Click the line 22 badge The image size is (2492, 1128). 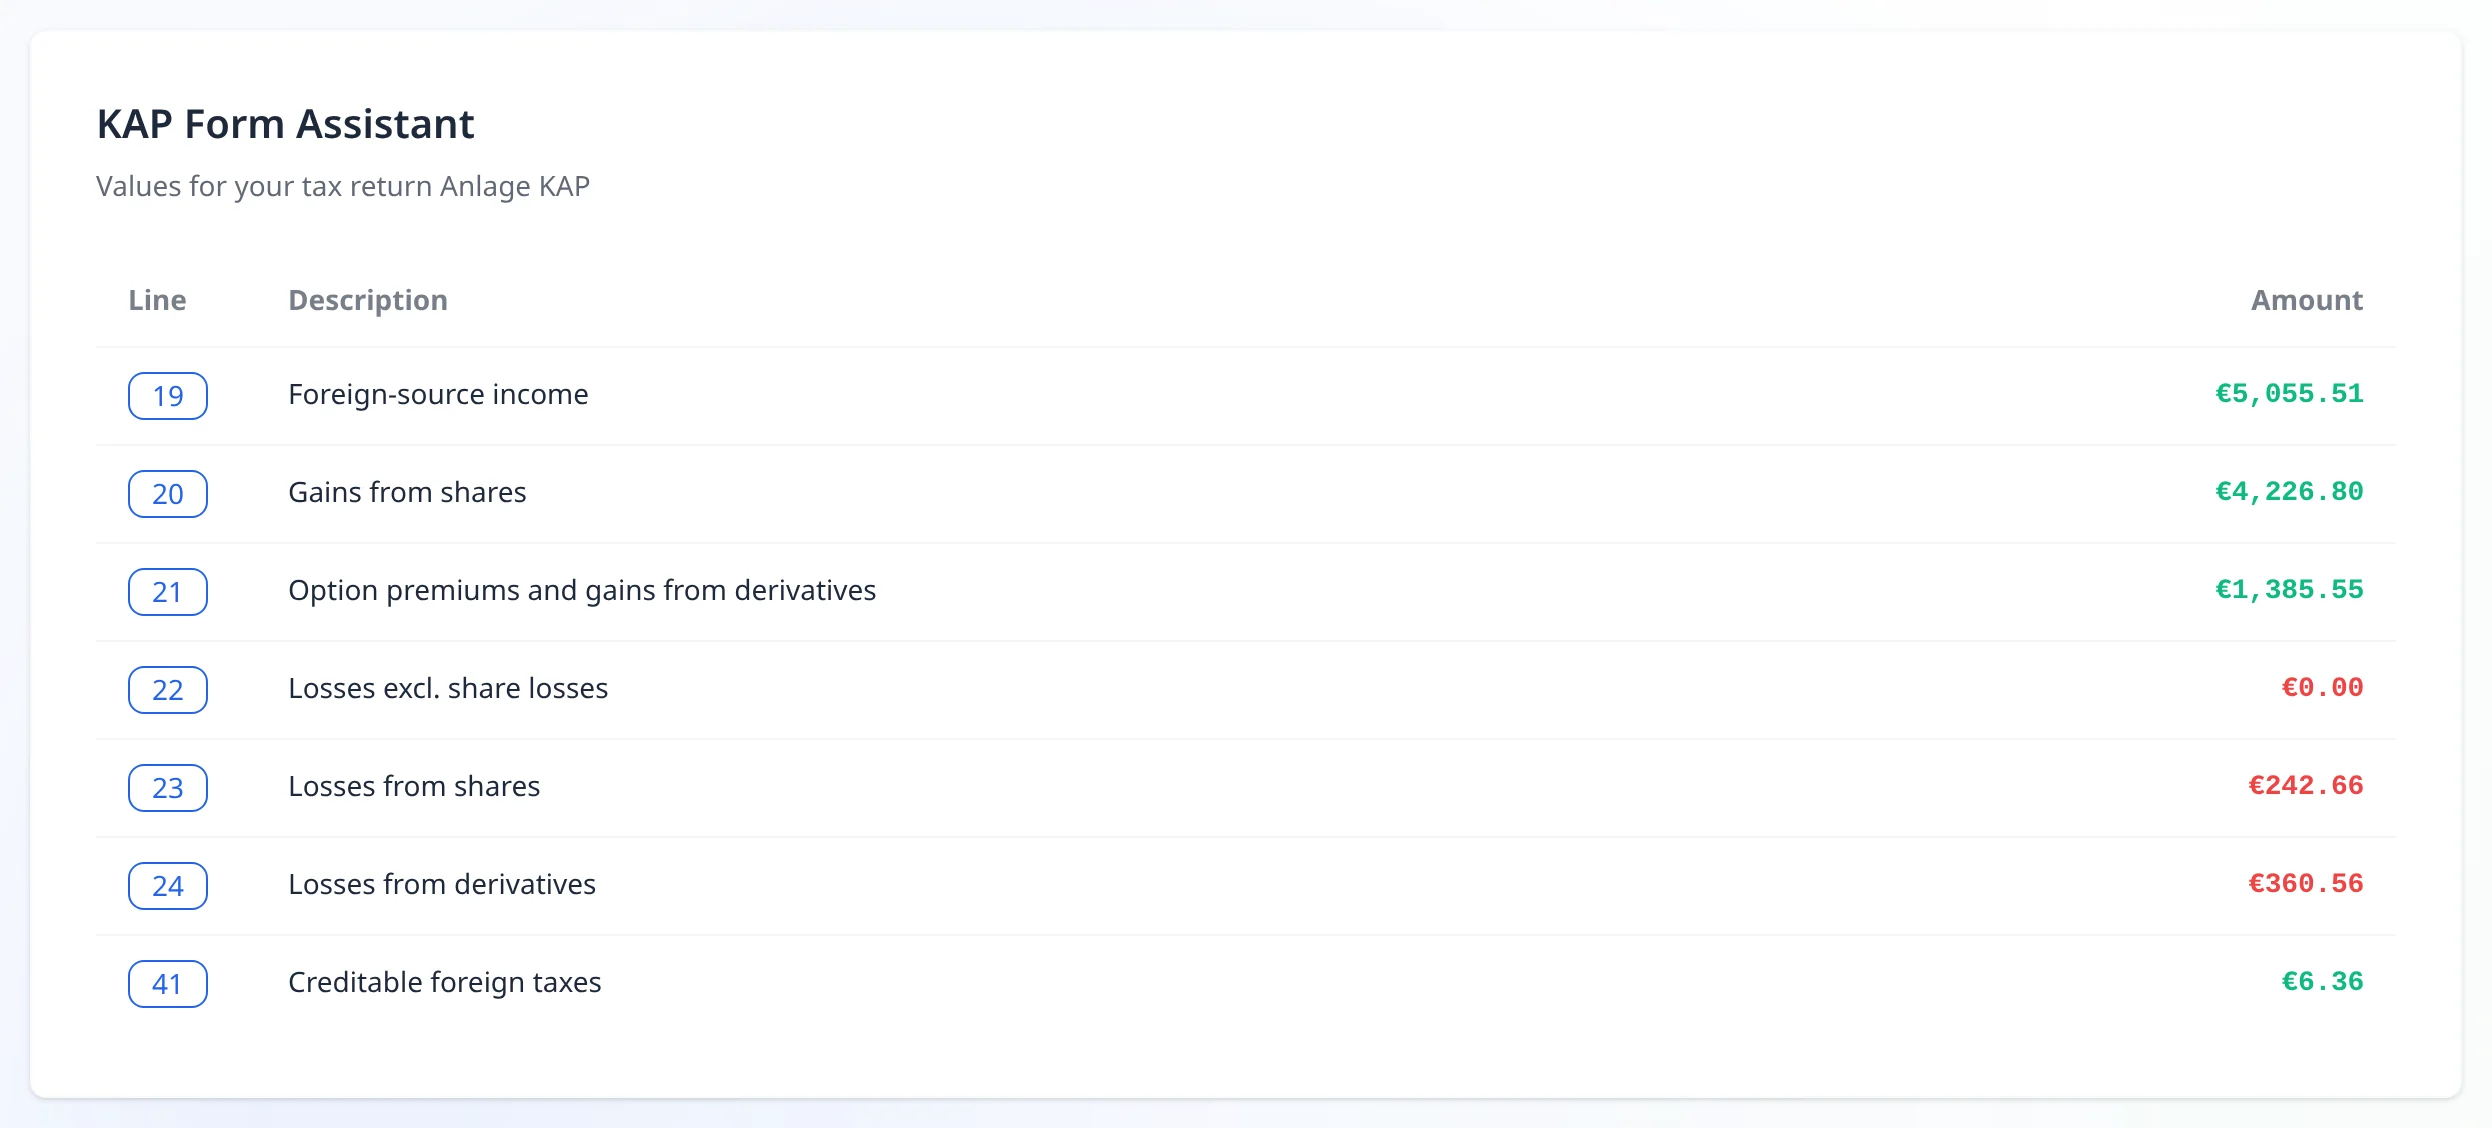tap(168, 690)
